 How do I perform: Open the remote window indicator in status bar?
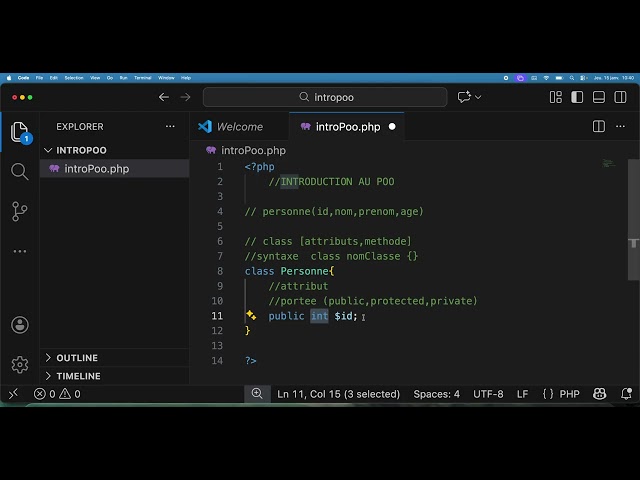[13, 394]
